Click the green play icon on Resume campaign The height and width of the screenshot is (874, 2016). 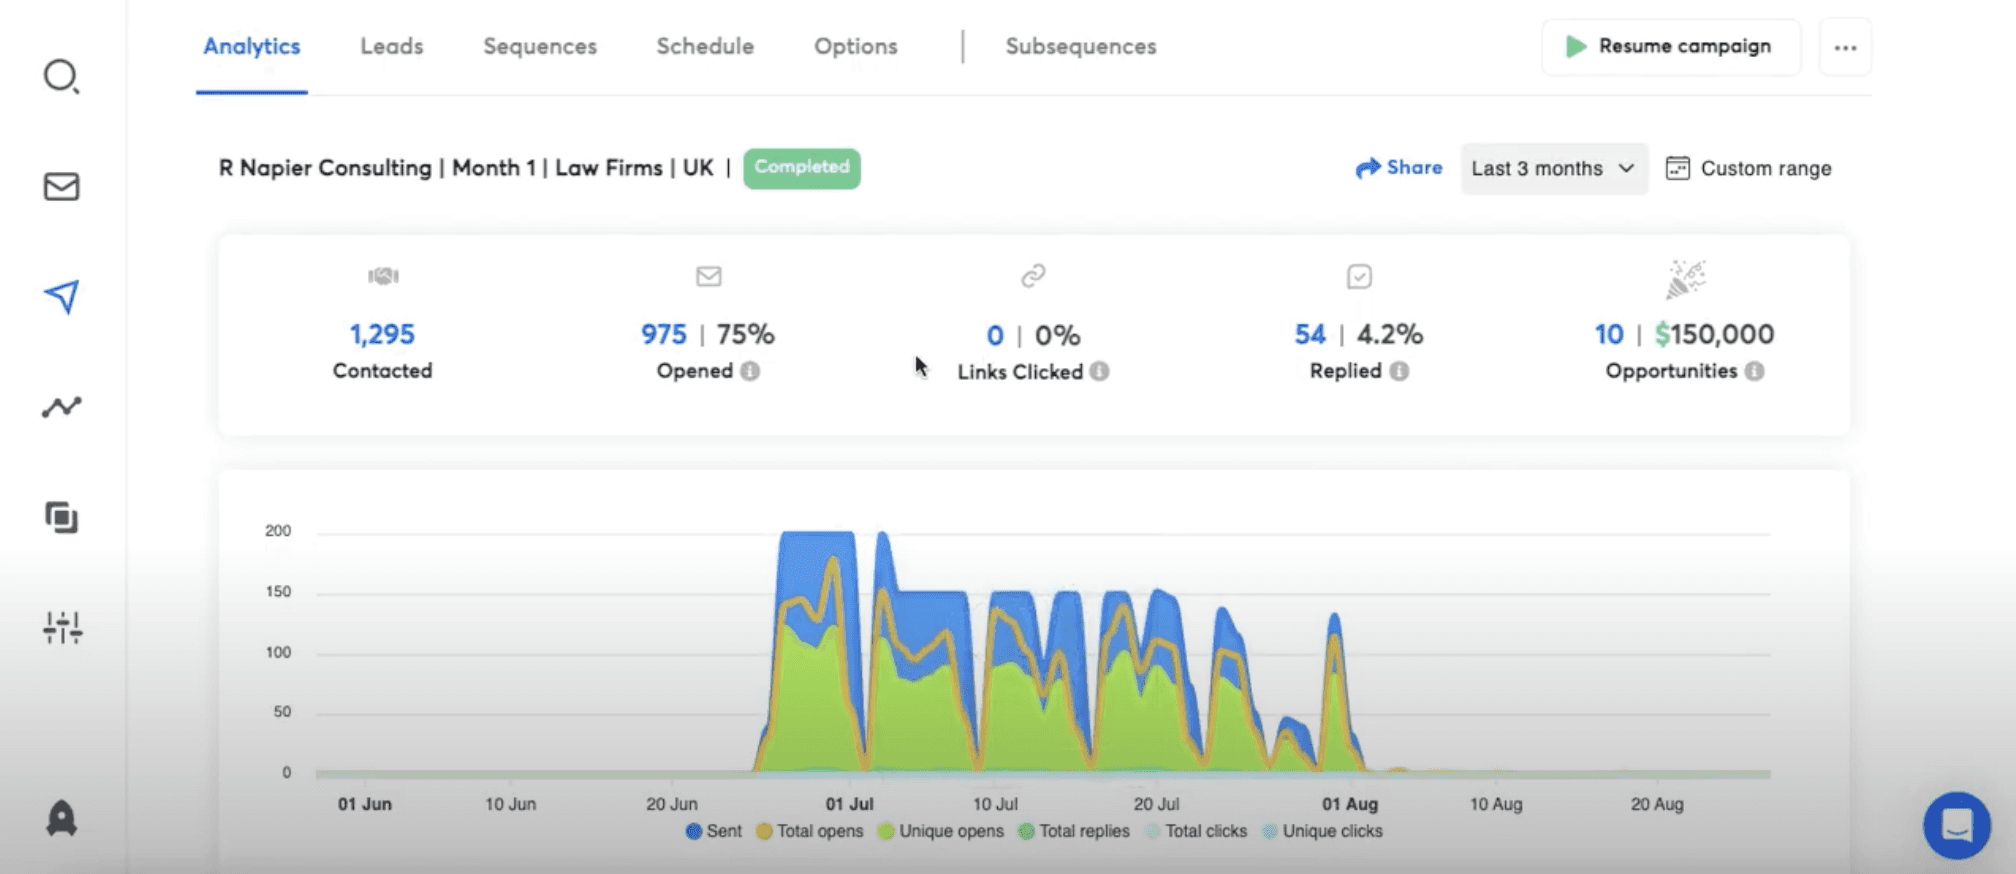(1575, 46)
